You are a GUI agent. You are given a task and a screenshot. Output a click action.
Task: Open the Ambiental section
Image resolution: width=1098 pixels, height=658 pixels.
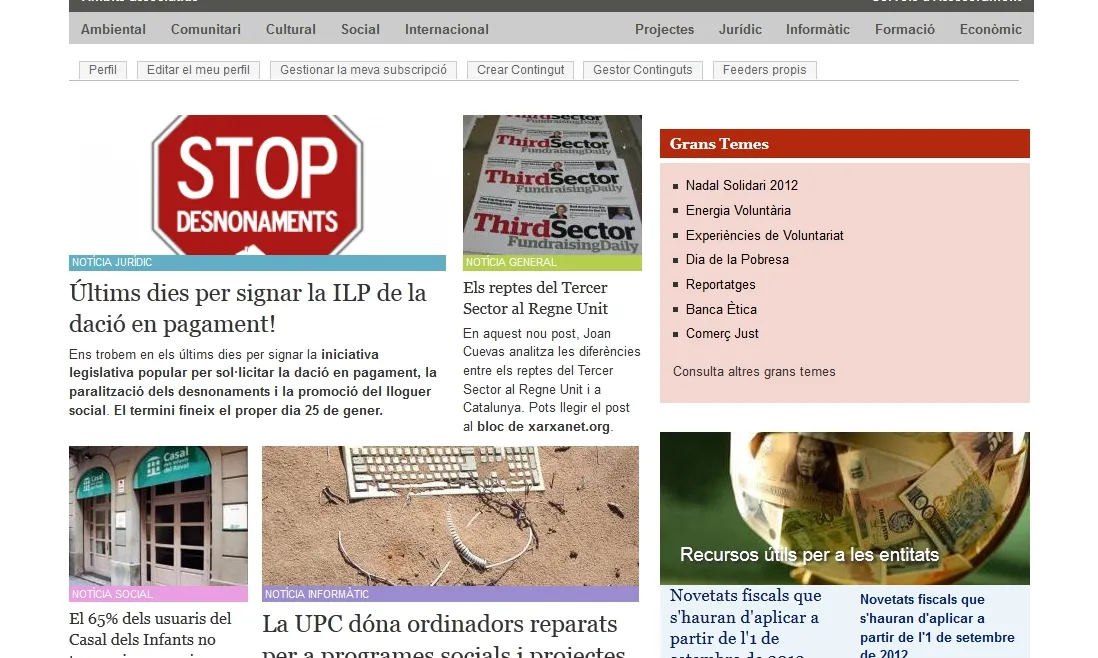coord(113,29)
